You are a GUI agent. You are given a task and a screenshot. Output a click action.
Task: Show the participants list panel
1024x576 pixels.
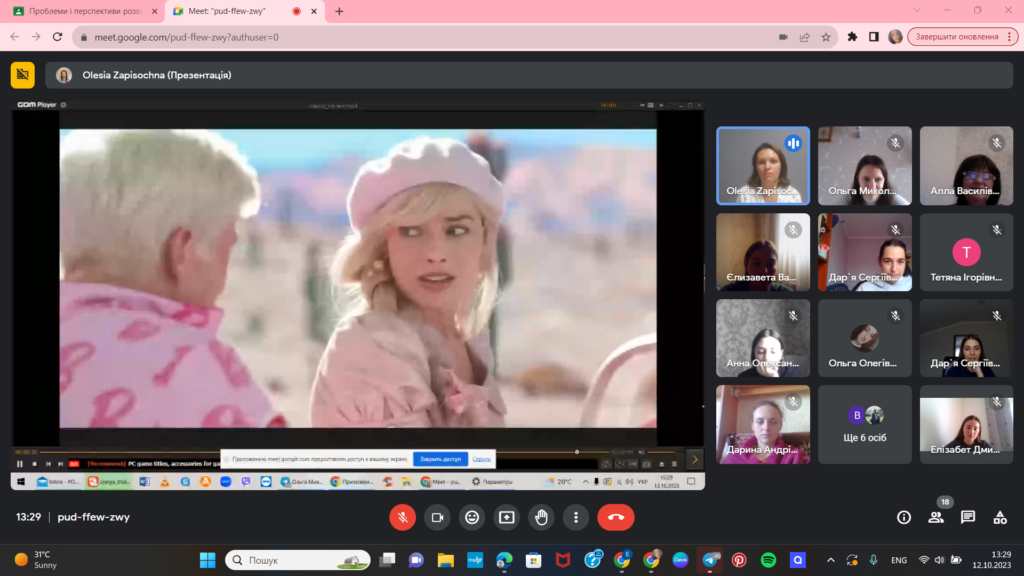[x=936, y=517]
